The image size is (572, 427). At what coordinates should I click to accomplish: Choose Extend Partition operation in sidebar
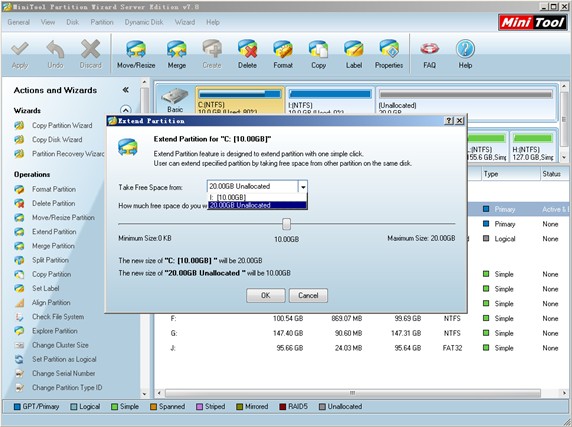click(x=45, y=232)
